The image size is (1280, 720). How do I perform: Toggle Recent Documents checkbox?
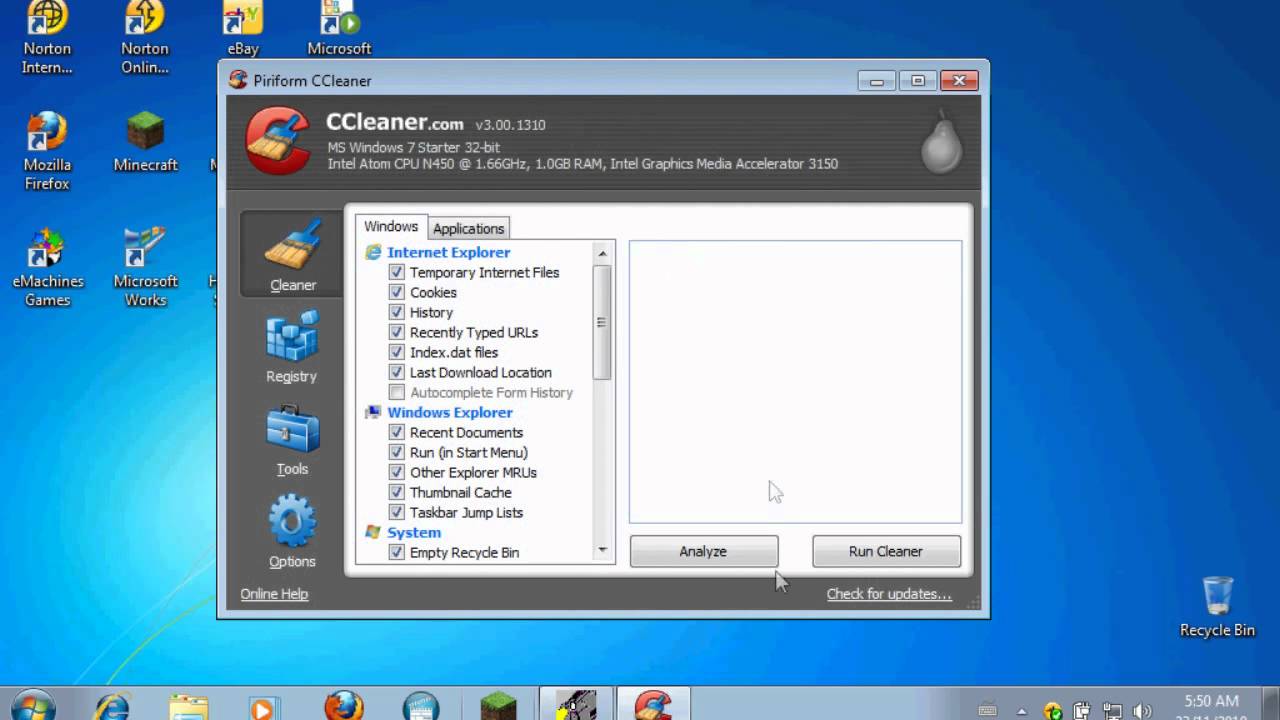point(397,432)
